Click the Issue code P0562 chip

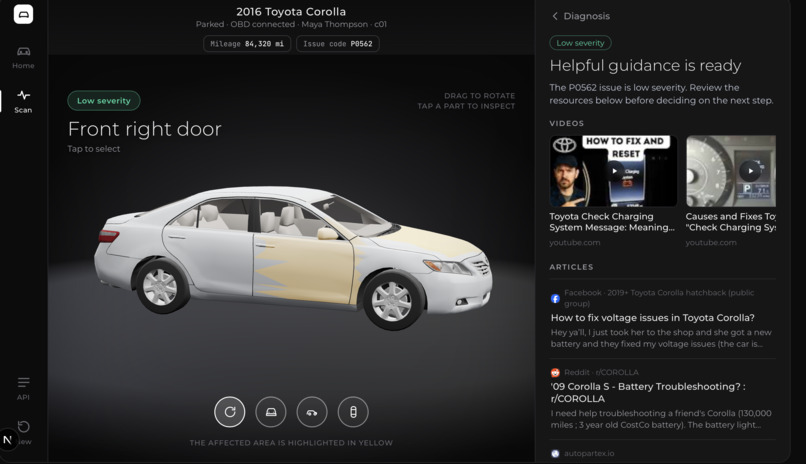[338, 44]
